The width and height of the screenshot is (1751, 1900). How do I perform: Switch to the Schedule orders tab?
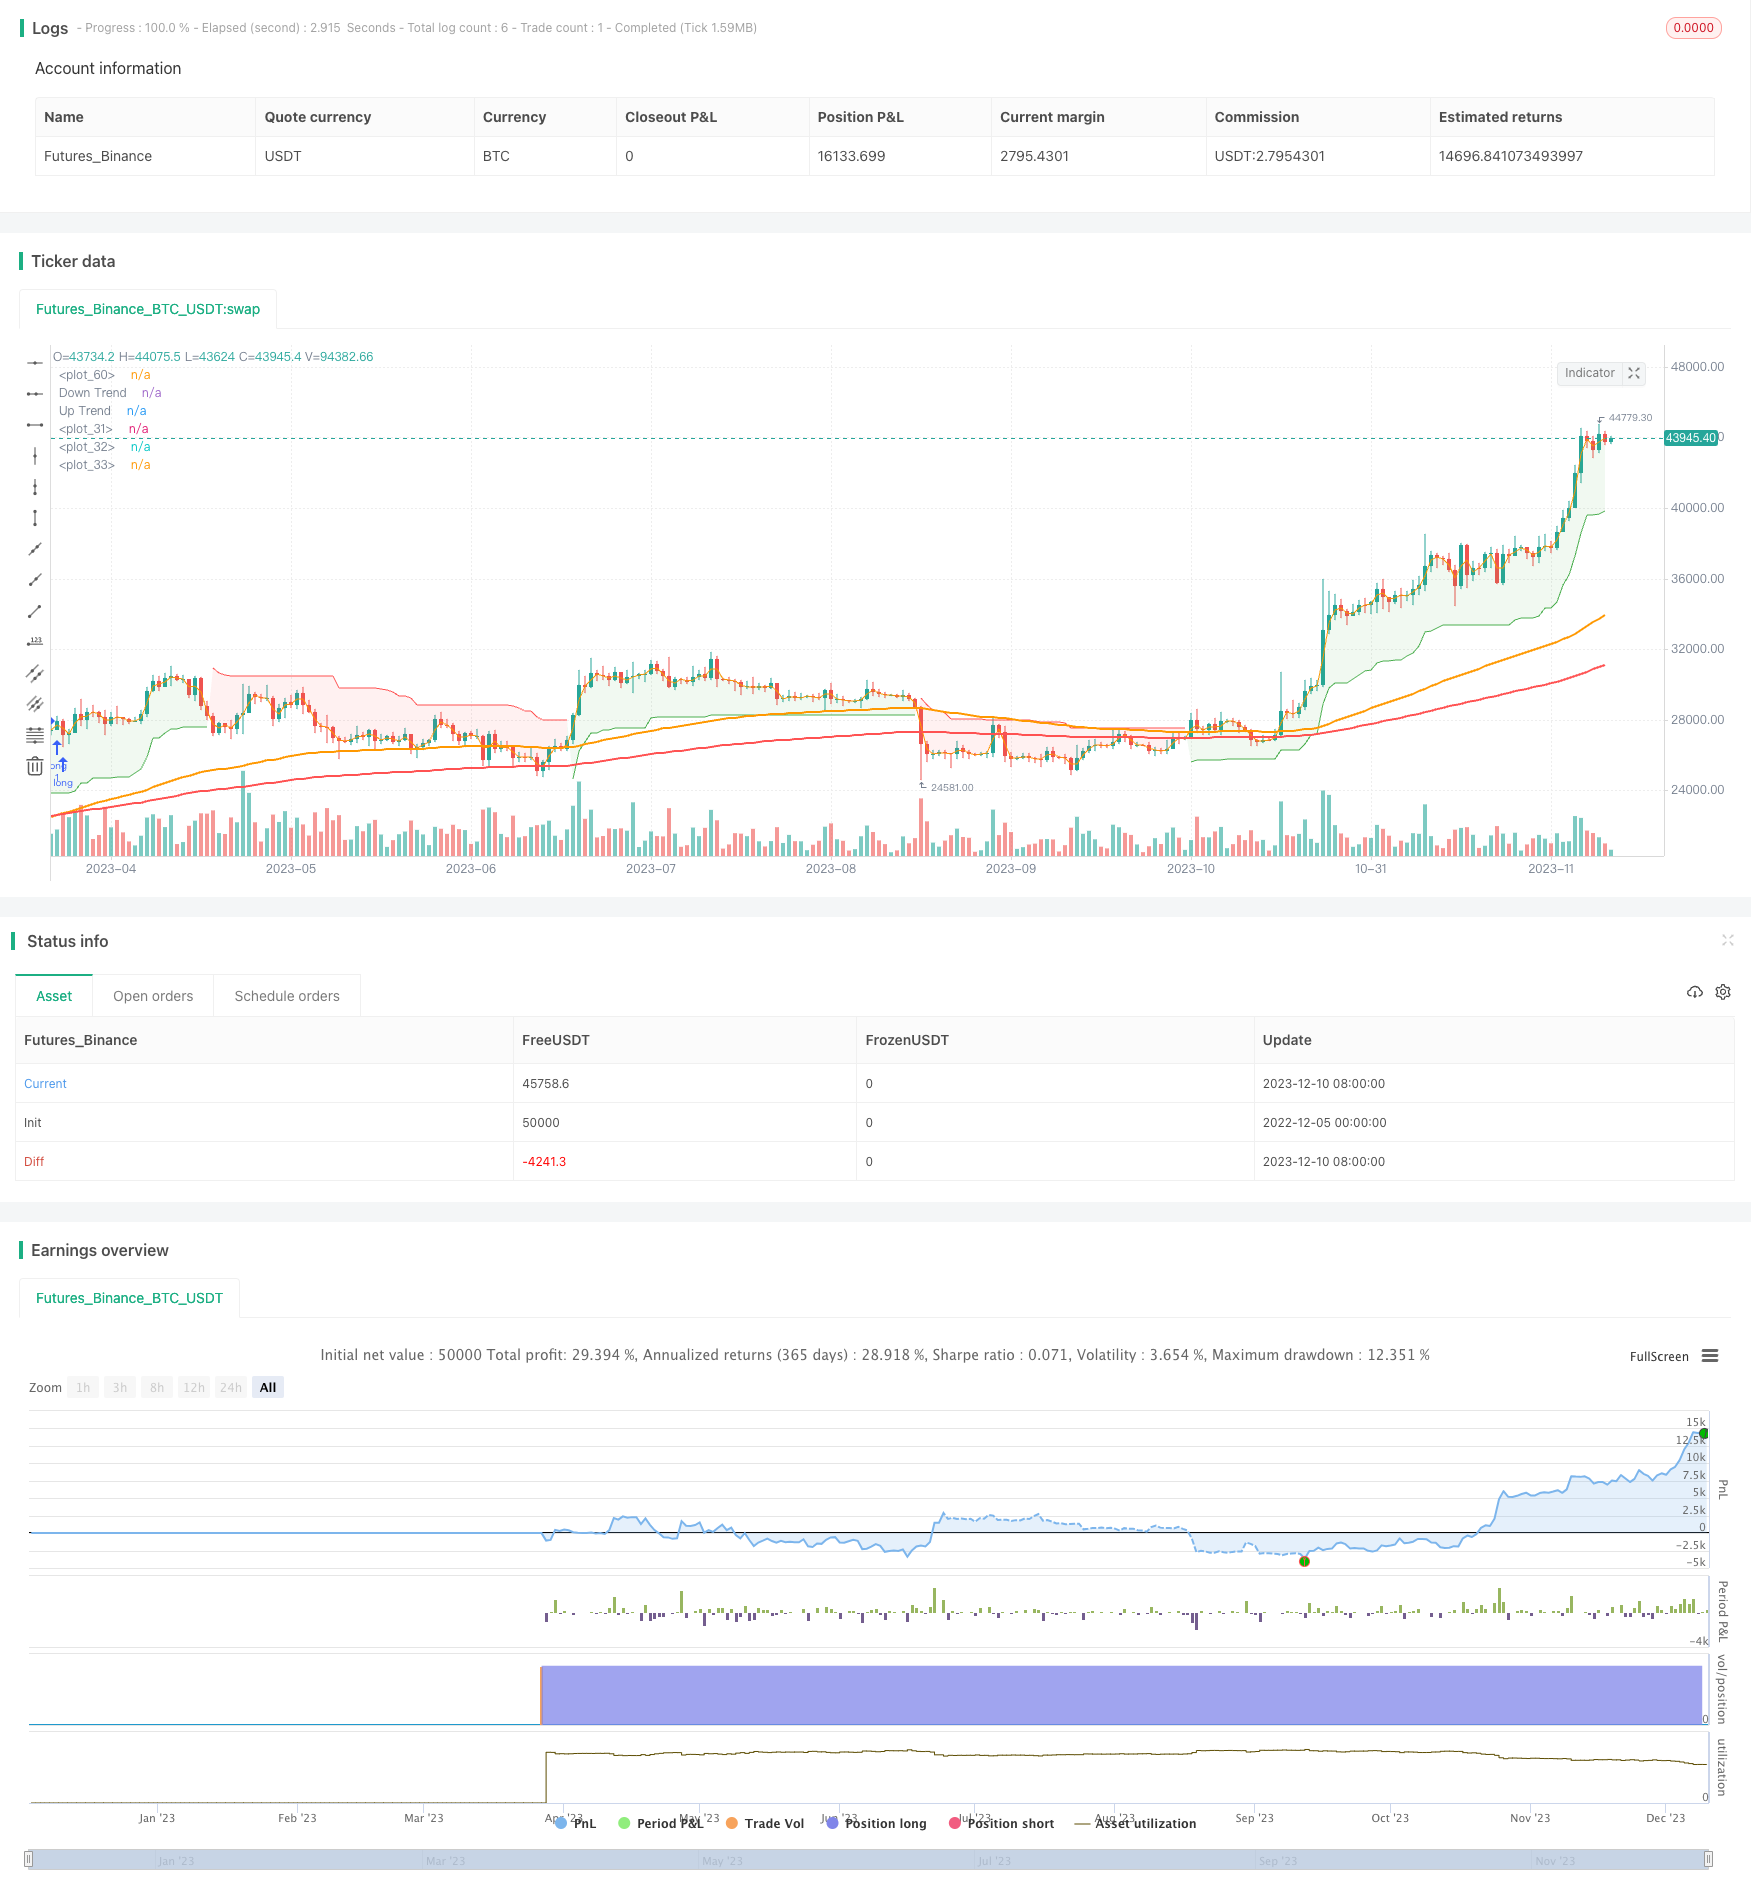[x=287, y=996]
